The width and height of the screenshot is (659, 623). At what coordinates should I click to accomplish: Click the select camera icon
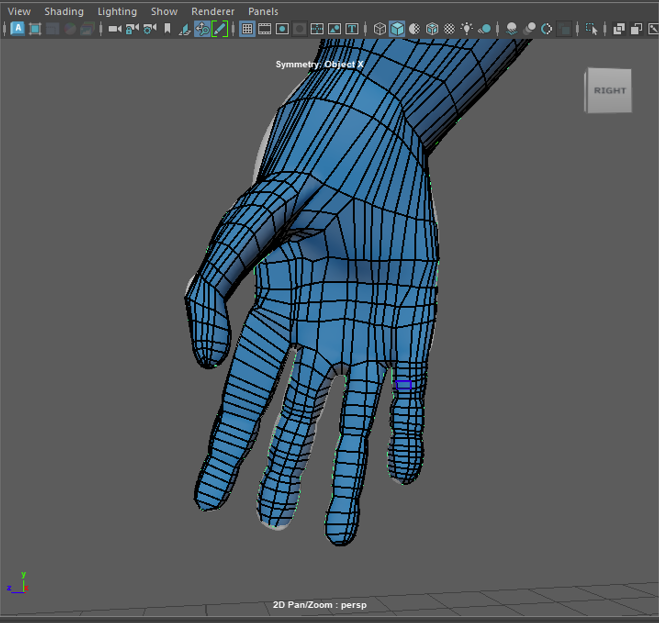(x=114, y=29)
